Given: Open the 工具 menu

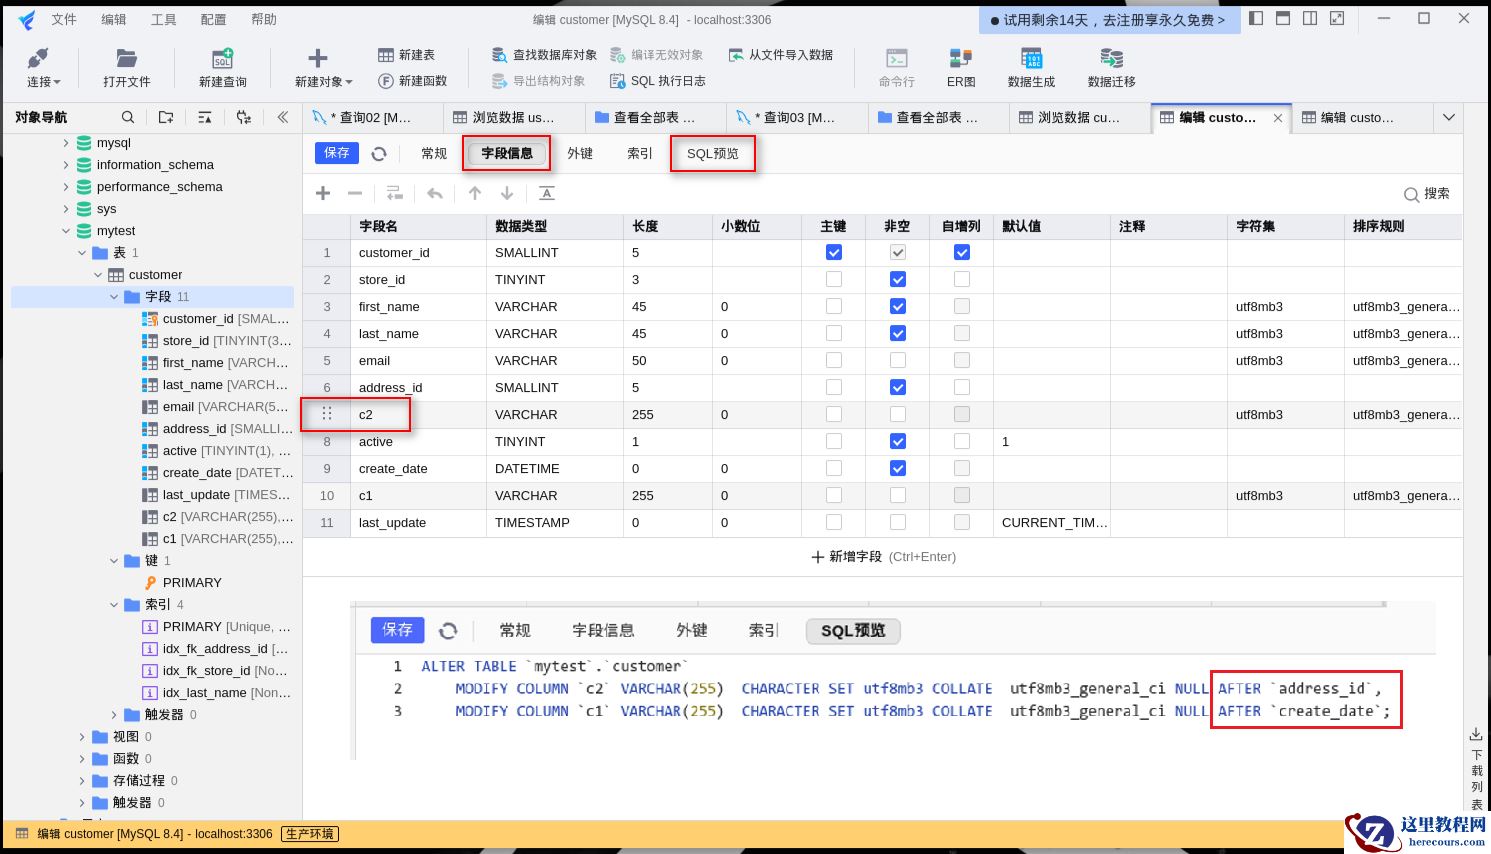Looking at the screenshot, I should [x=163, y=19].
